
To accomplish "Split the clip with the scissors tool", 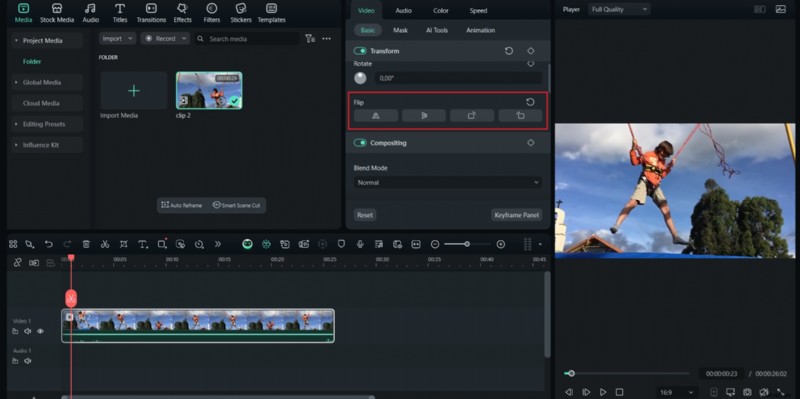I will point(105,244).
